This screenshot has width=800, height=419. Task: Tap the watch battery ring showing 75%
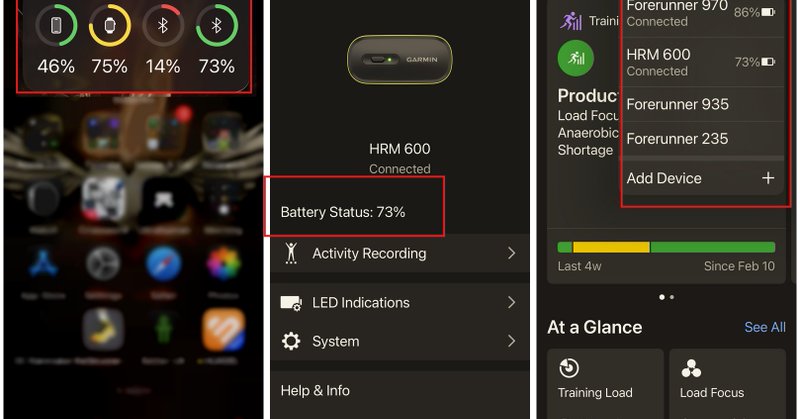pyautogui.click(x=110, y=25)
